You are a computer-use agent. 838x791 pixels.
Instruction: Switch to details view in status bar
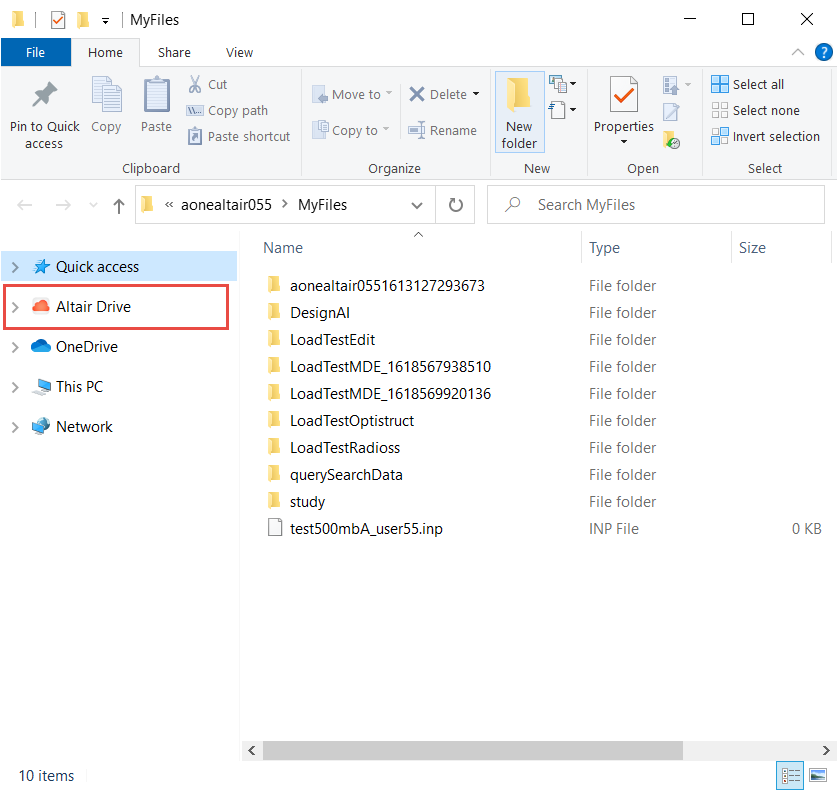tap(790, 775)
